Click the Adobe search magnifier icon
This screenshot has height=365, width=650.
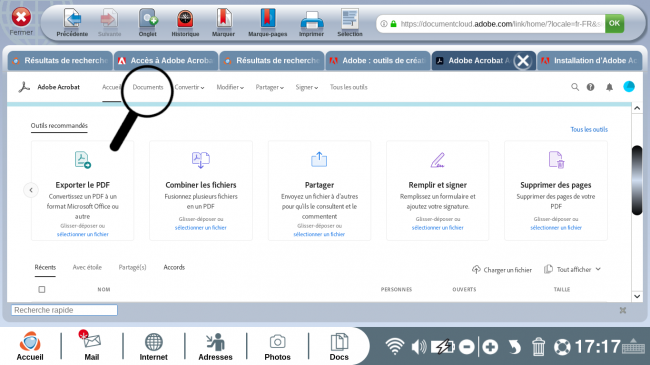pyautogui.click(x=575, y=87)
